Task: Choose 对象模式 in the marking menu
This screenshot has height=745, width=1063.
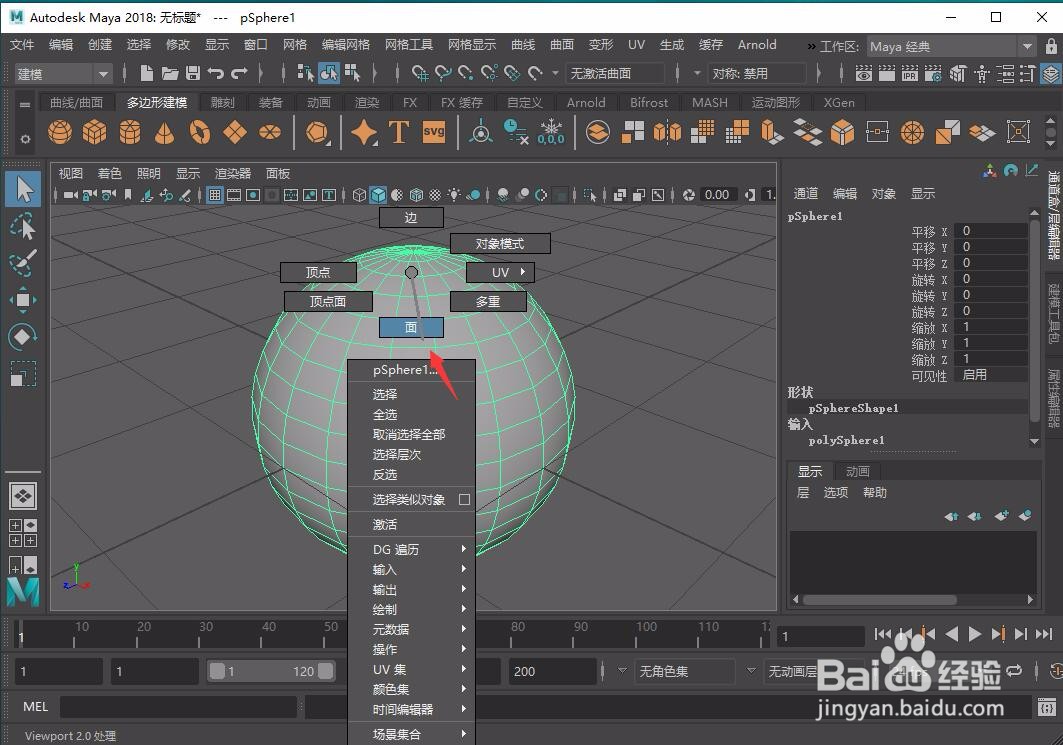Action: [500, 243]
